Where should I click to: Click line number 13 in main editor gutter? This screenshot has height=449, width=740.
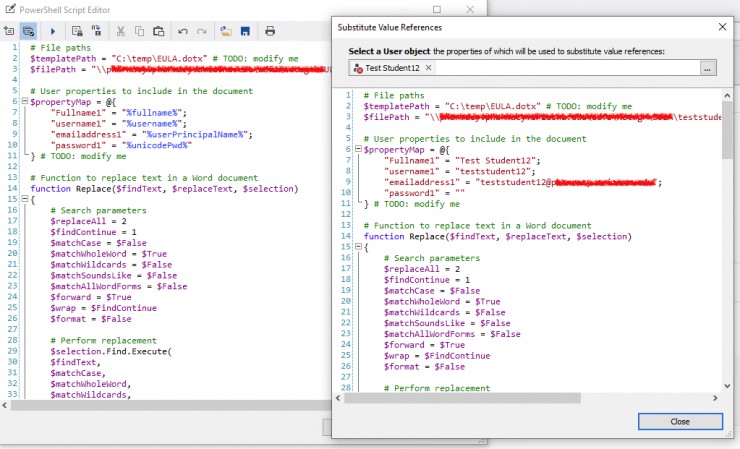(x=12, y=178)
